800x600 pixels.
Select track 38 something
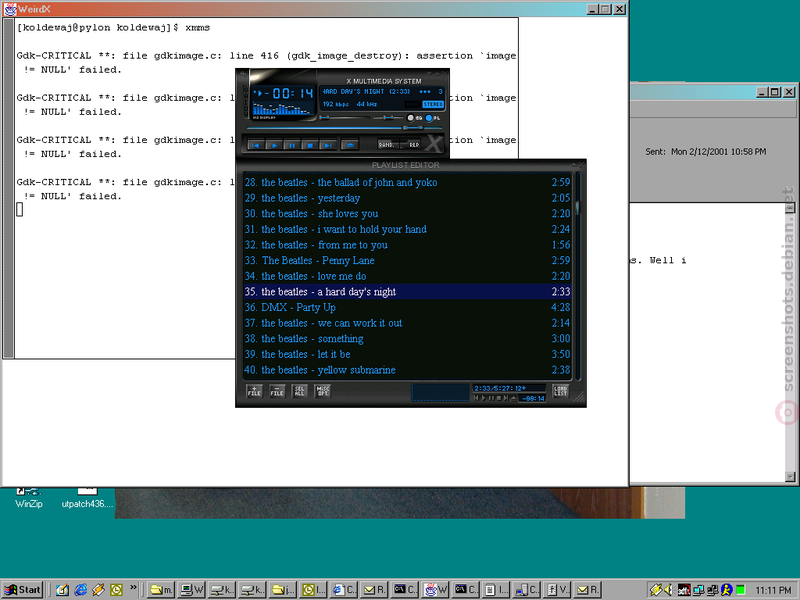[x=407, y=339]
